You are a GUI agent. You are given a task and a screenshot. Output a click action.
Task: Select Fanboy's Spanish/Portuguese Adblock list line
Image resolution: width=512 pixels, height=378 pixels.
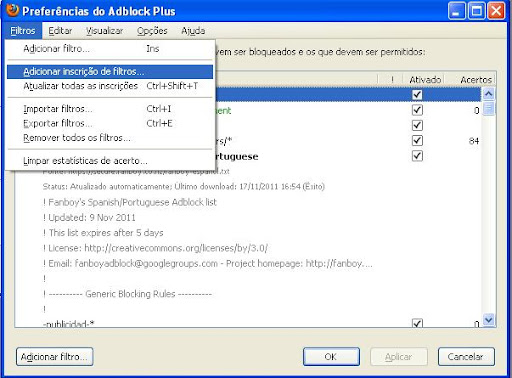pos(130,202)
